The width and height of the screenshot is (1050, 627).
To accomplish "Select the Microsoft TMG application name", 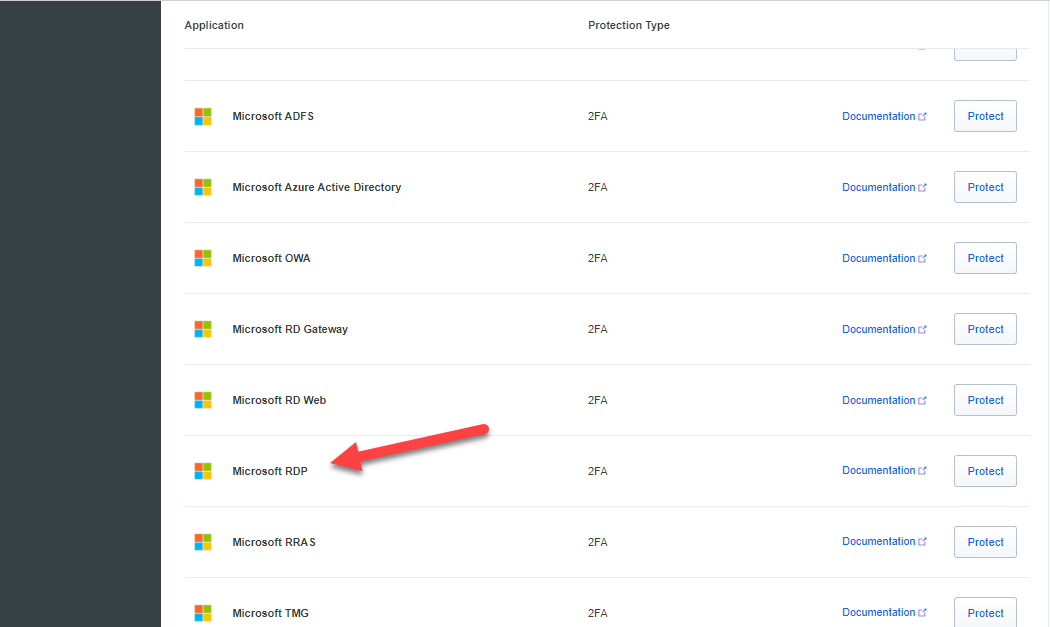I will (x=271, y=614).
